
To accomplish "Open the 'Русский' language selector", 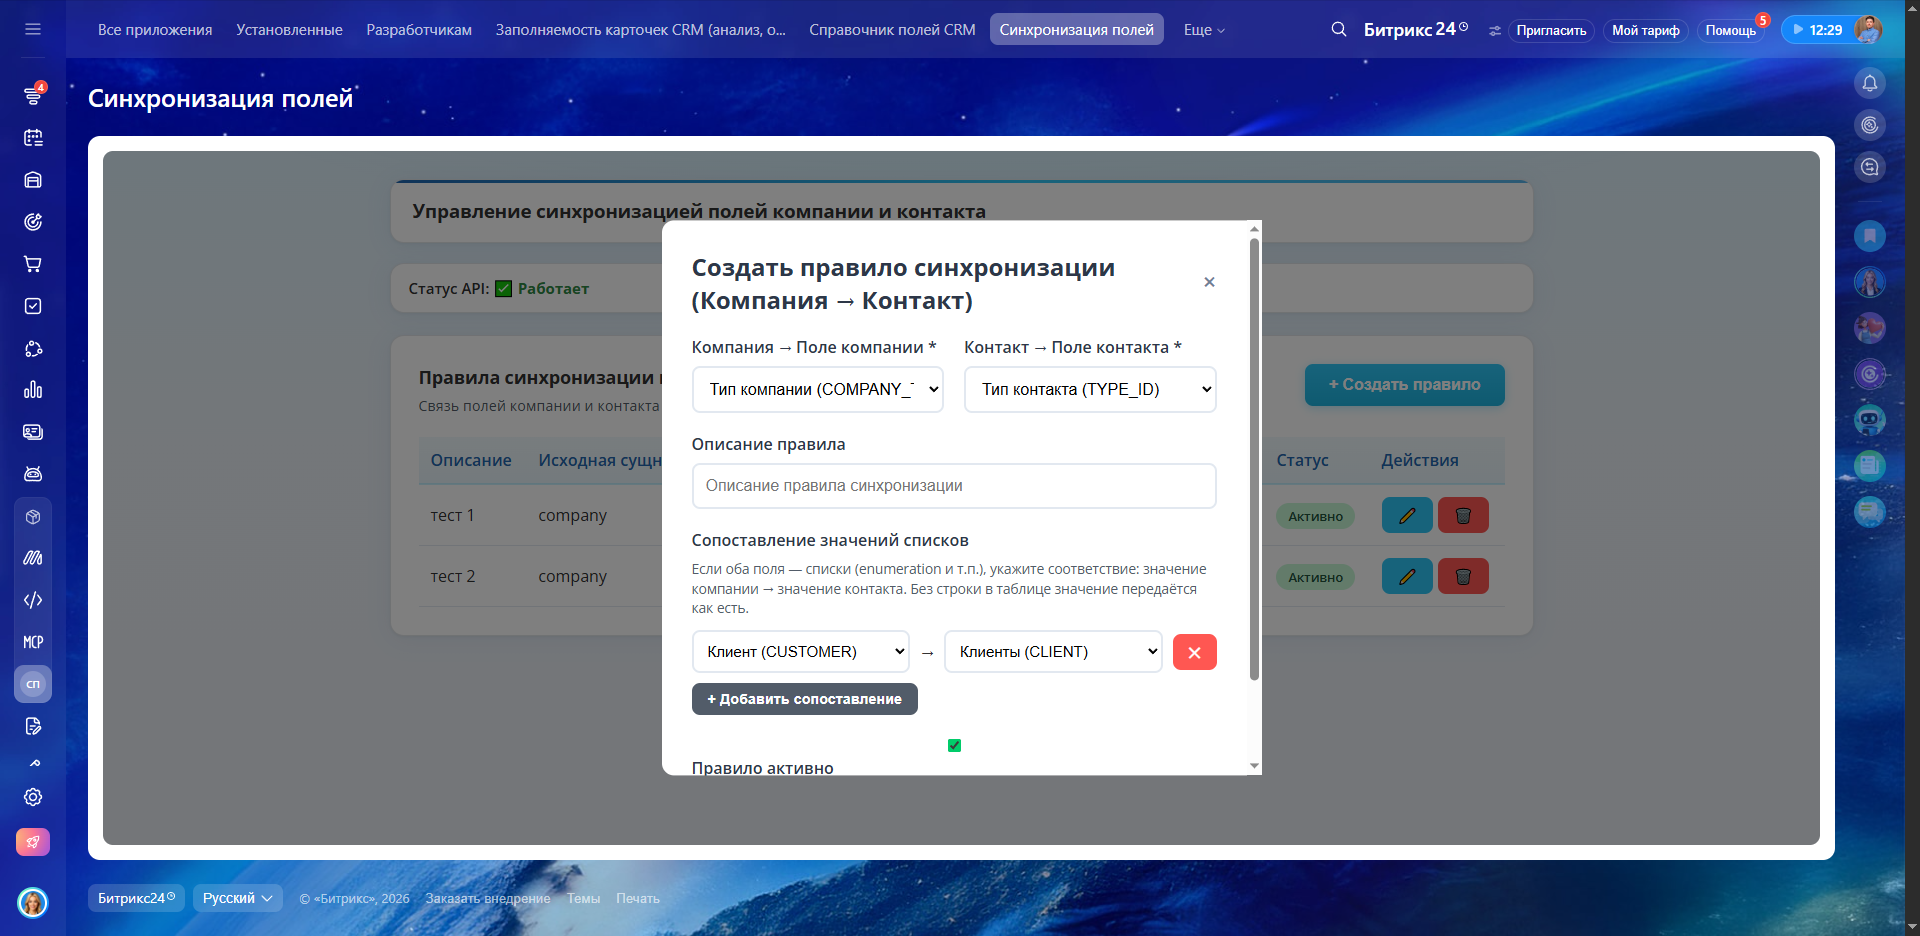I will point(238,898).
